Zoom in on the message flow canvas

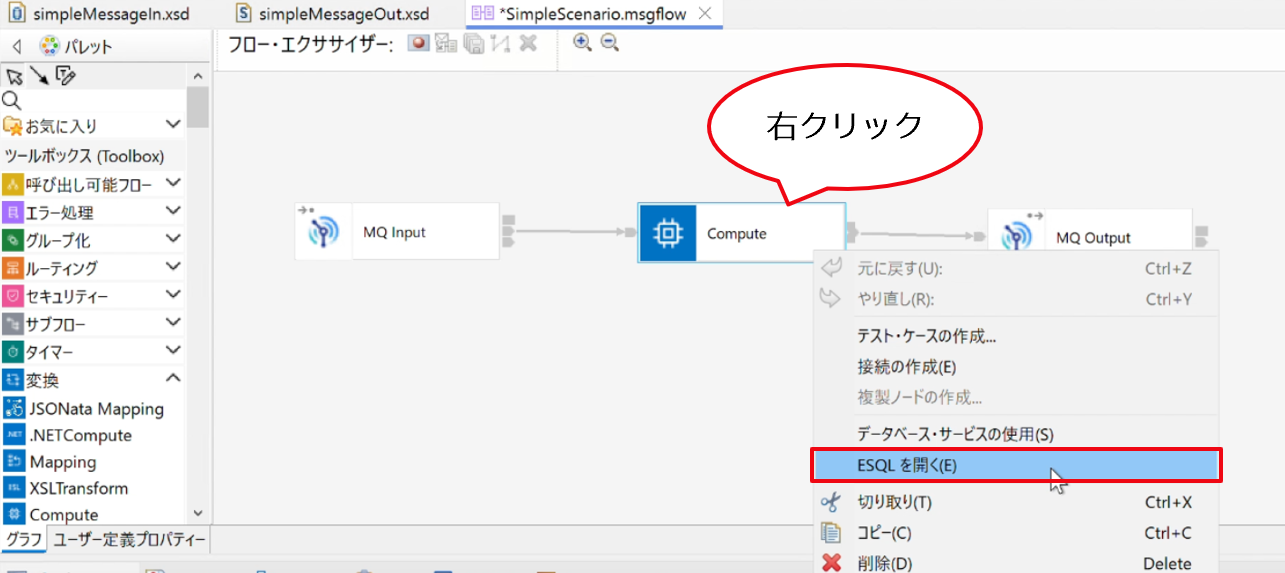[x=582, y=42]
